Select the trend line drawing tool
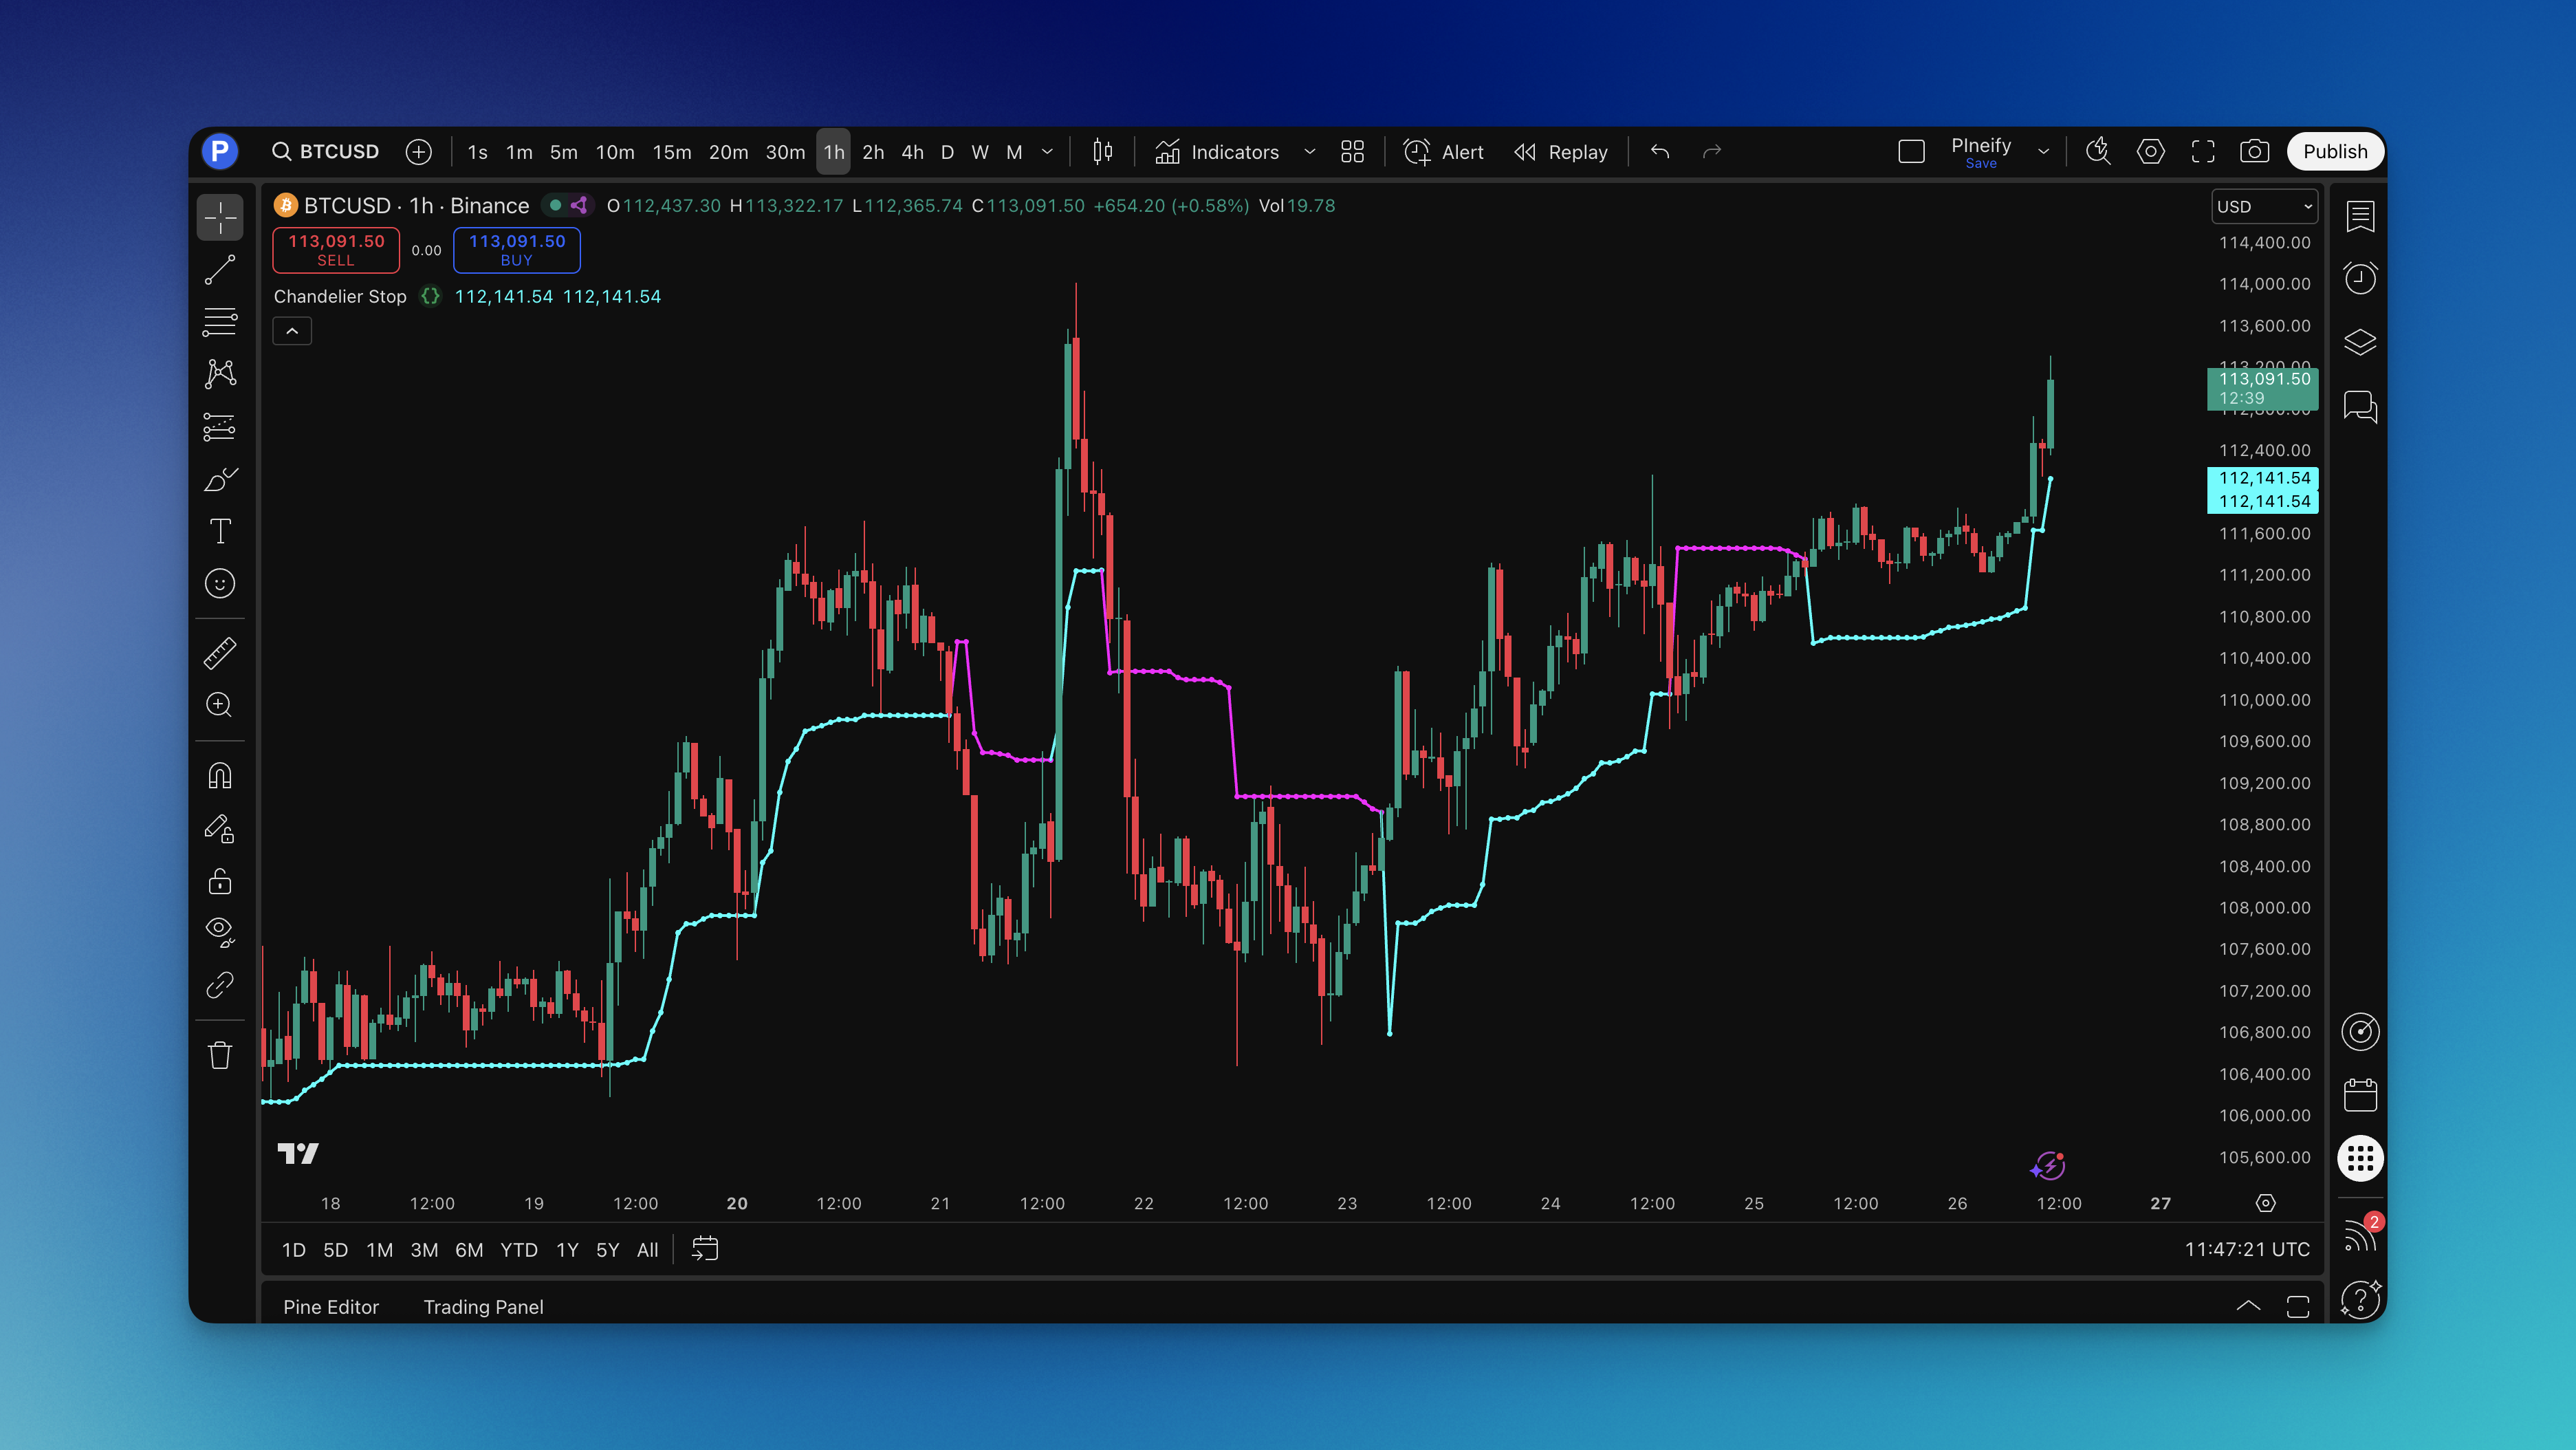Viewport: 2576px width, 1450px height. click(x=220, y=269)
